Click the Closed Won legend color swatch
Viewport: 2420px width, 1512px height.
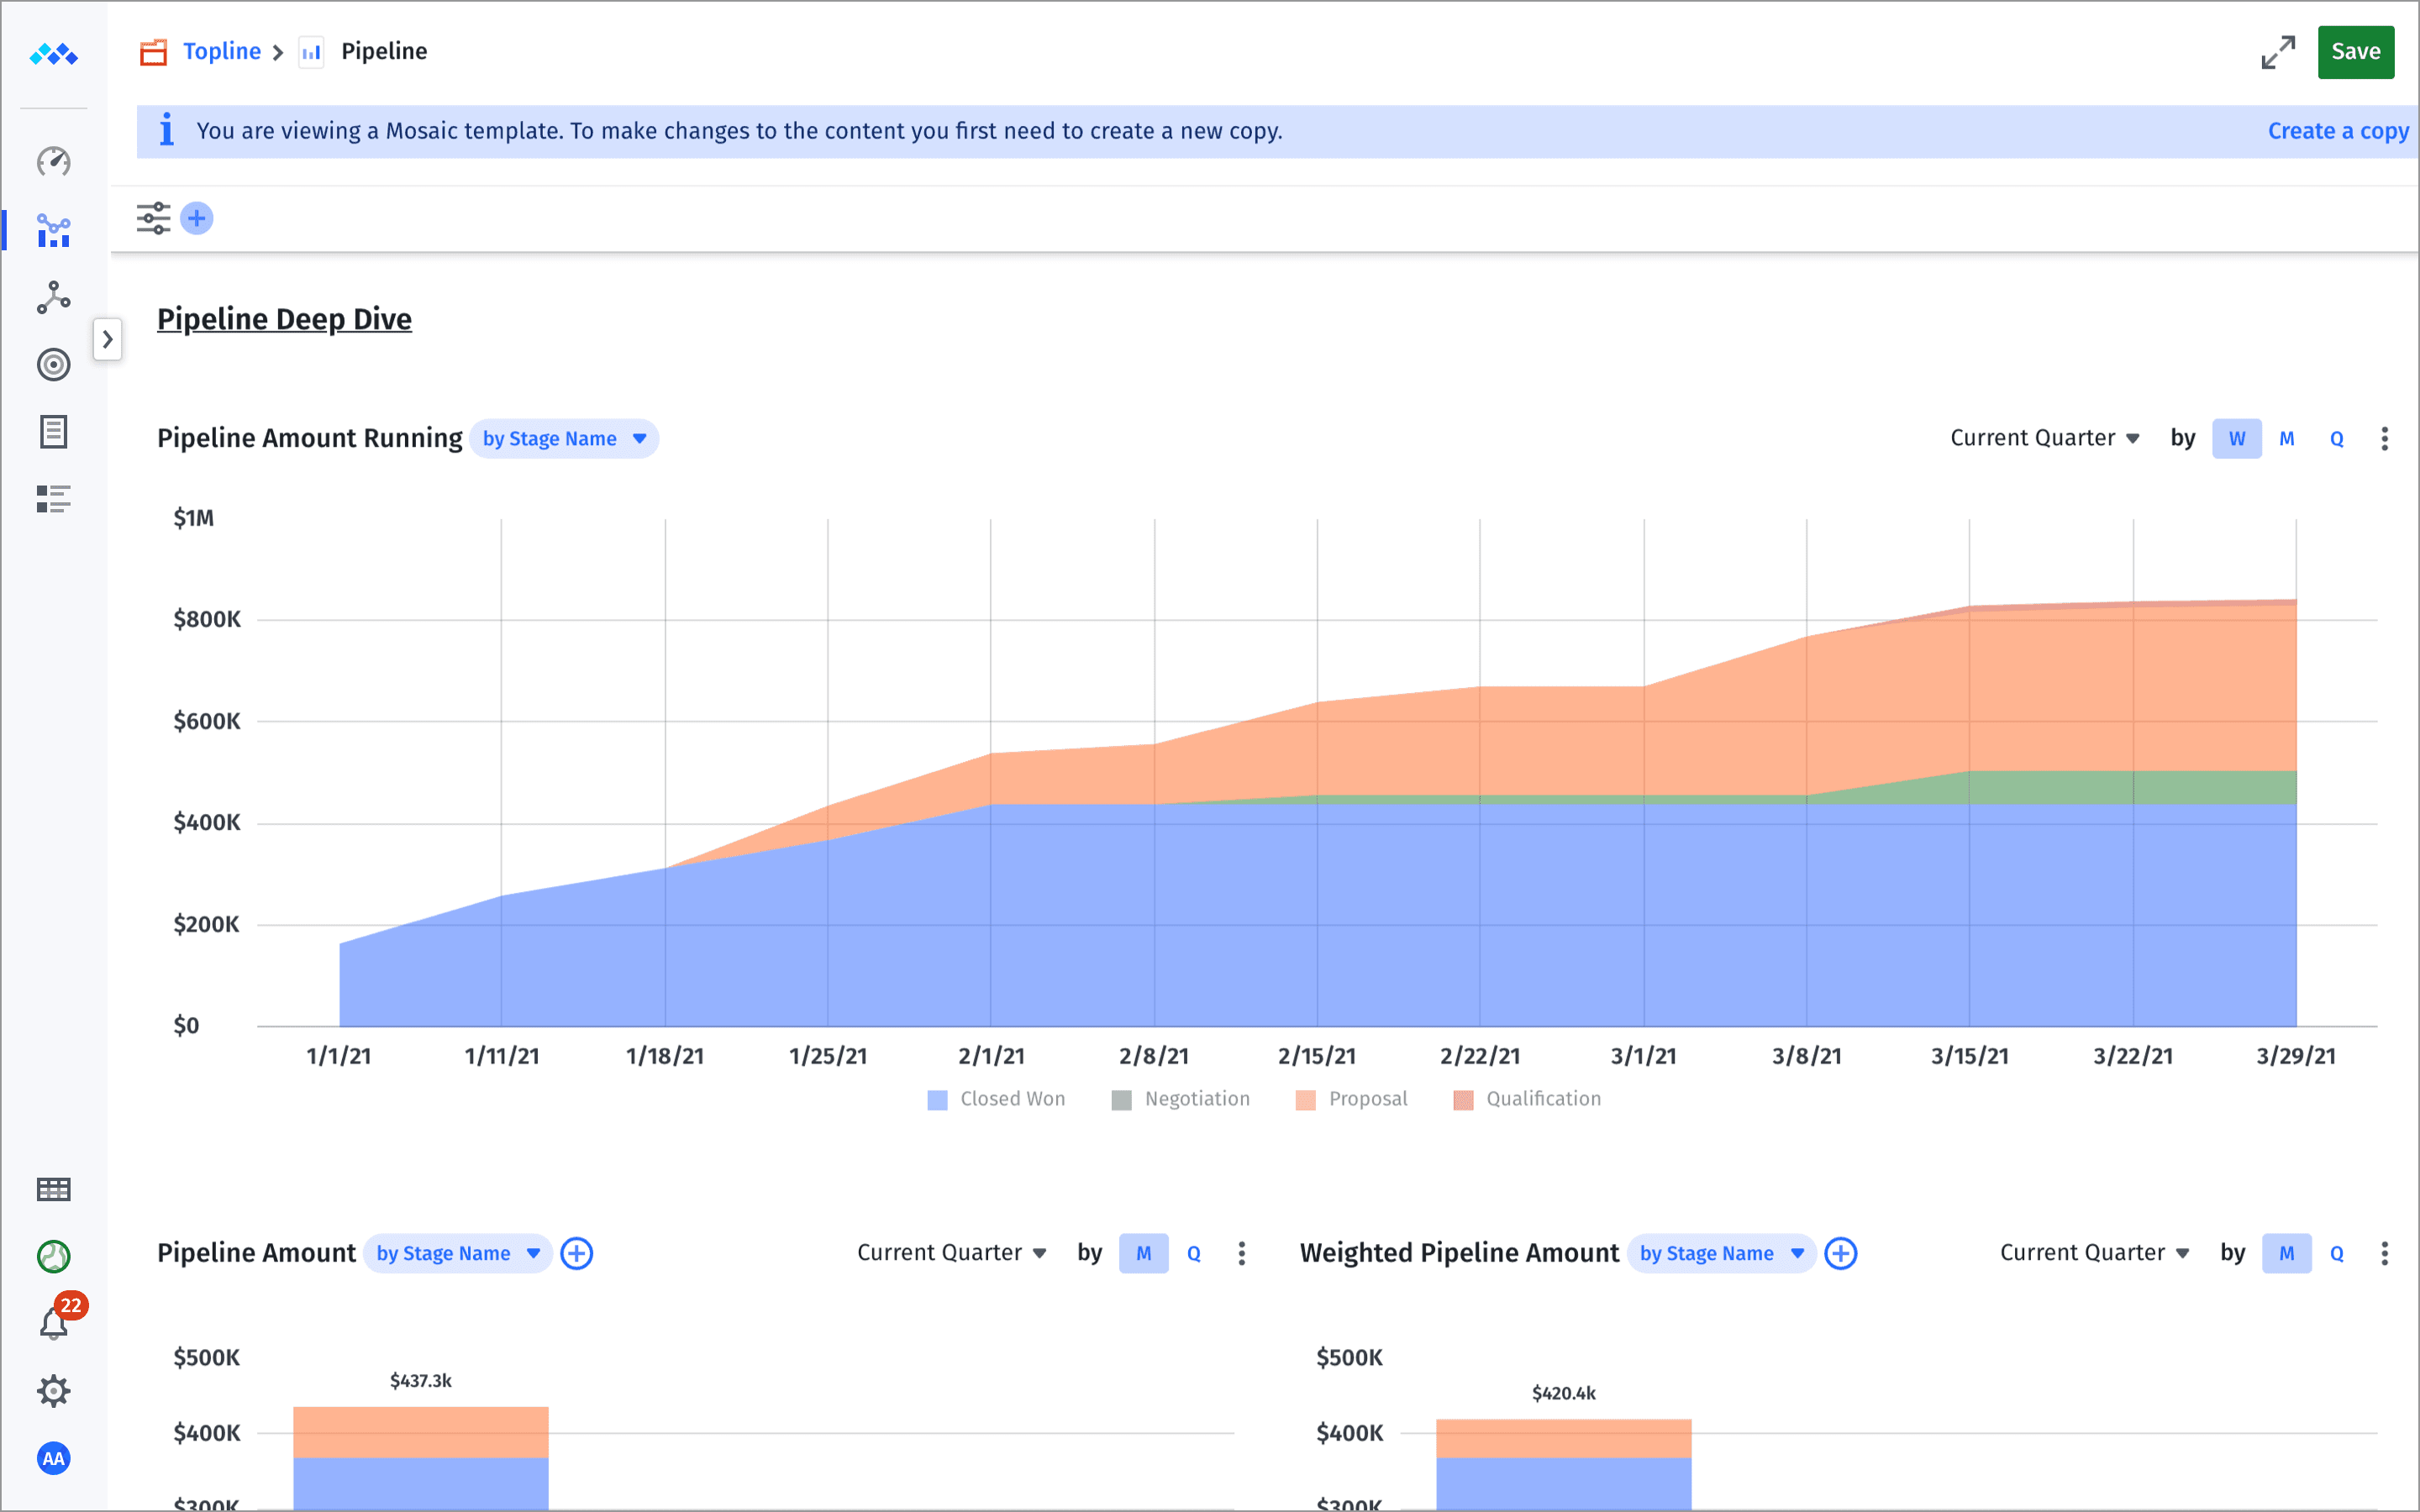(x=936, y=1098)
